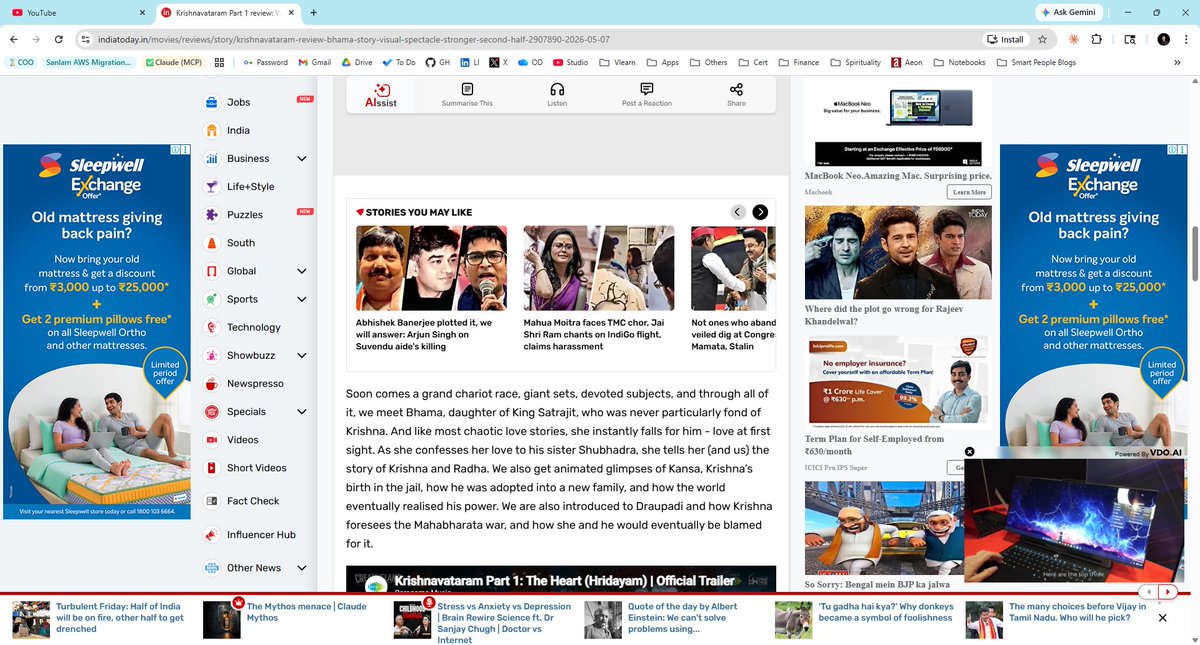Open the Claude (MCP) bookmark
The image size is (1200, 645).
pos(175,62)
